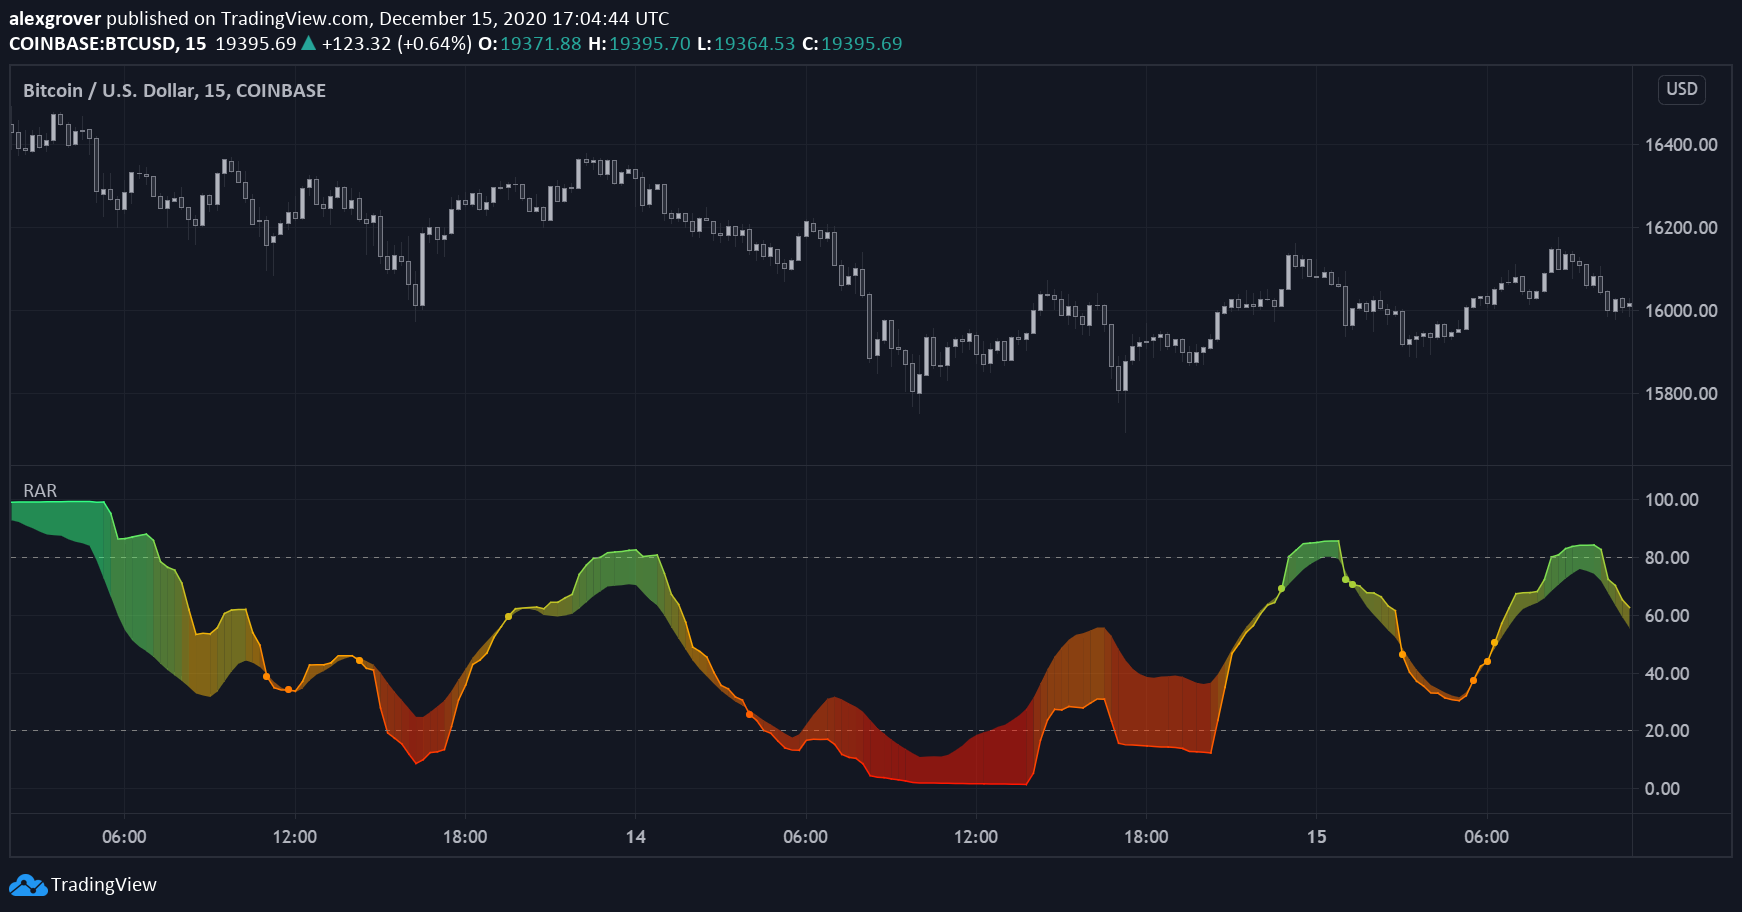This screenshot has width=1742, height=912.
Task: Click the 15800.00 price axis label
Action: (x=1681, y=394)
